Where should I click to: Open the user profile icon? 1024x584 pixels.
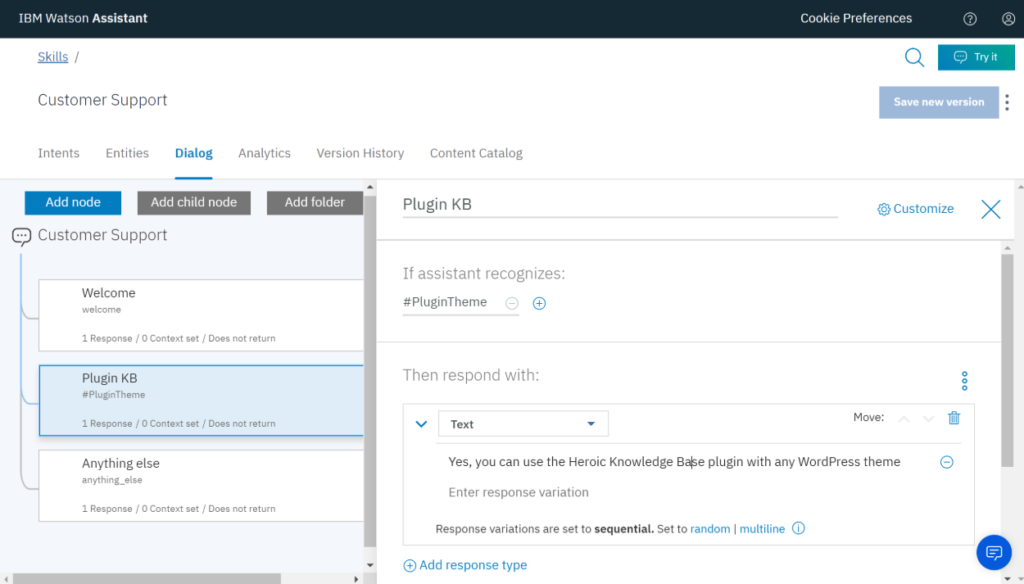click(1007, 19)
